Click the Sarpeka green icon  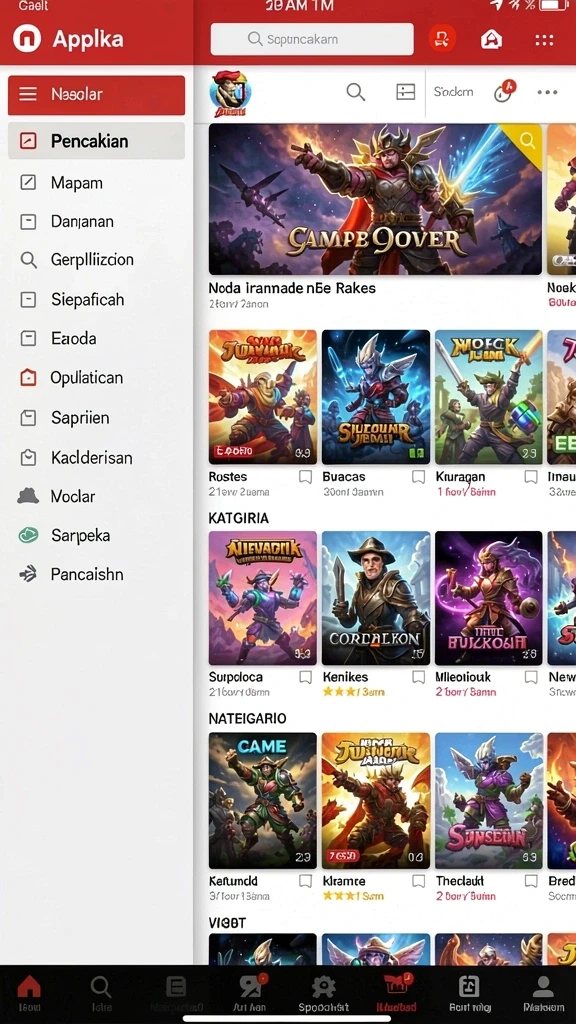(28, 536)
